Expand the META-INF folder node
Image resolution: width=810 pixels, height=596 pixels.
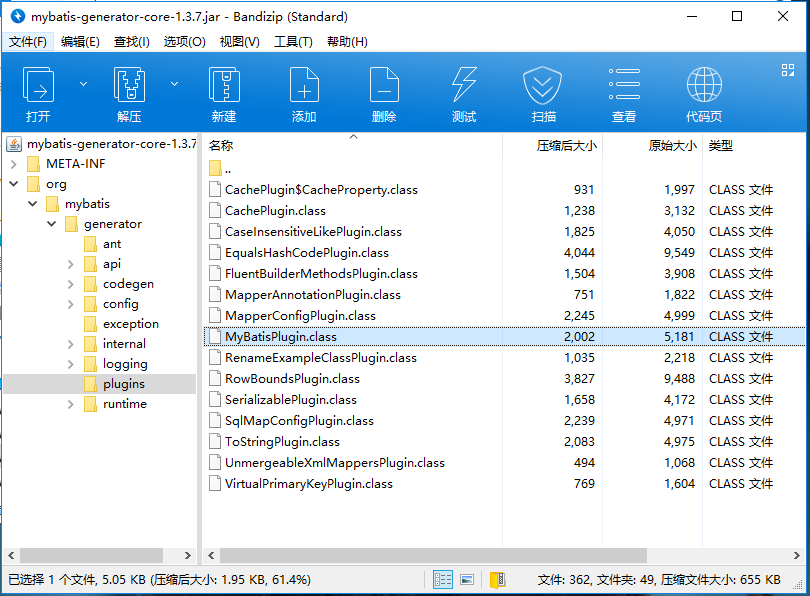pyautogui.click(x=14, y=164)
